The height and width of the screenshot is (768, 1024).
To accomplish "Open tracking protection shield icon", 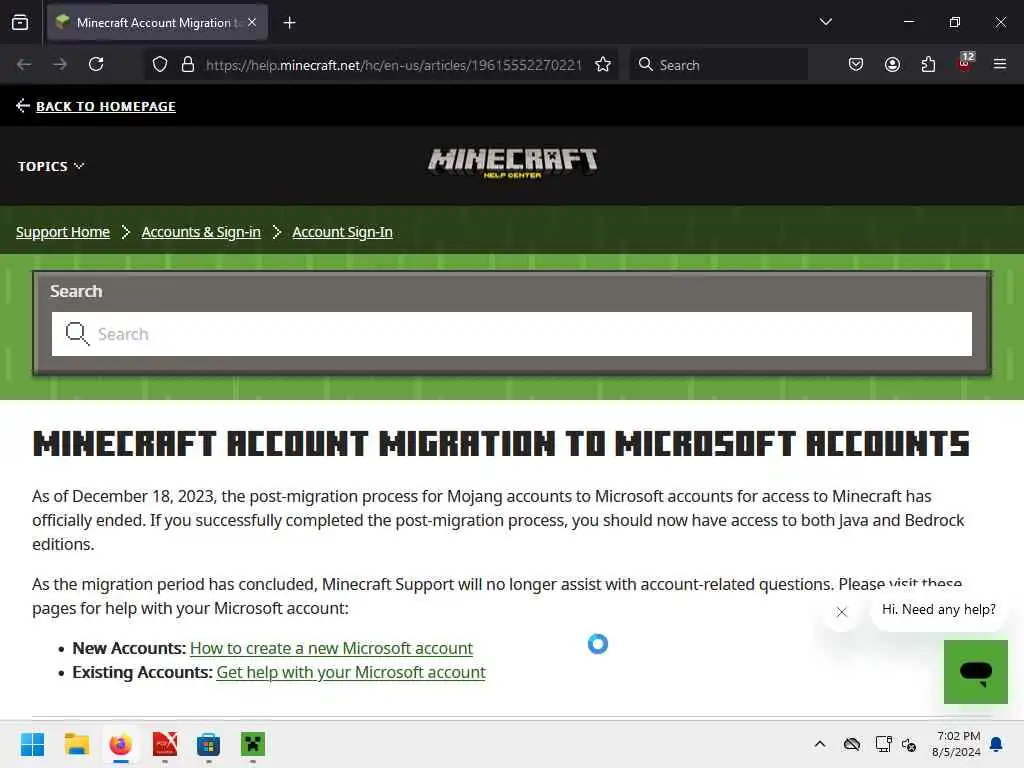I will (160, 64).
